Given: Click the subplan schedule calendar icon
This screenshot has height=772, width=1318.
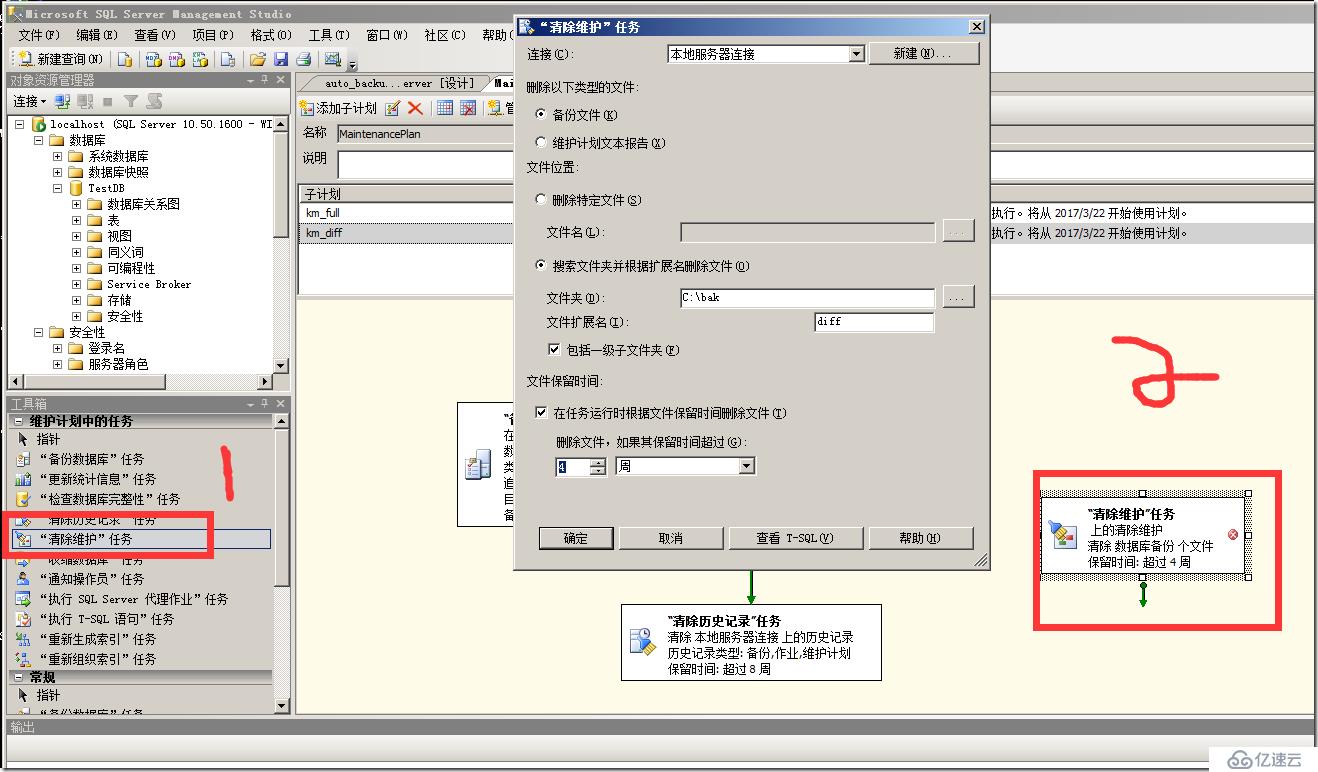Looking at the screenshot, I should [445, 108].
